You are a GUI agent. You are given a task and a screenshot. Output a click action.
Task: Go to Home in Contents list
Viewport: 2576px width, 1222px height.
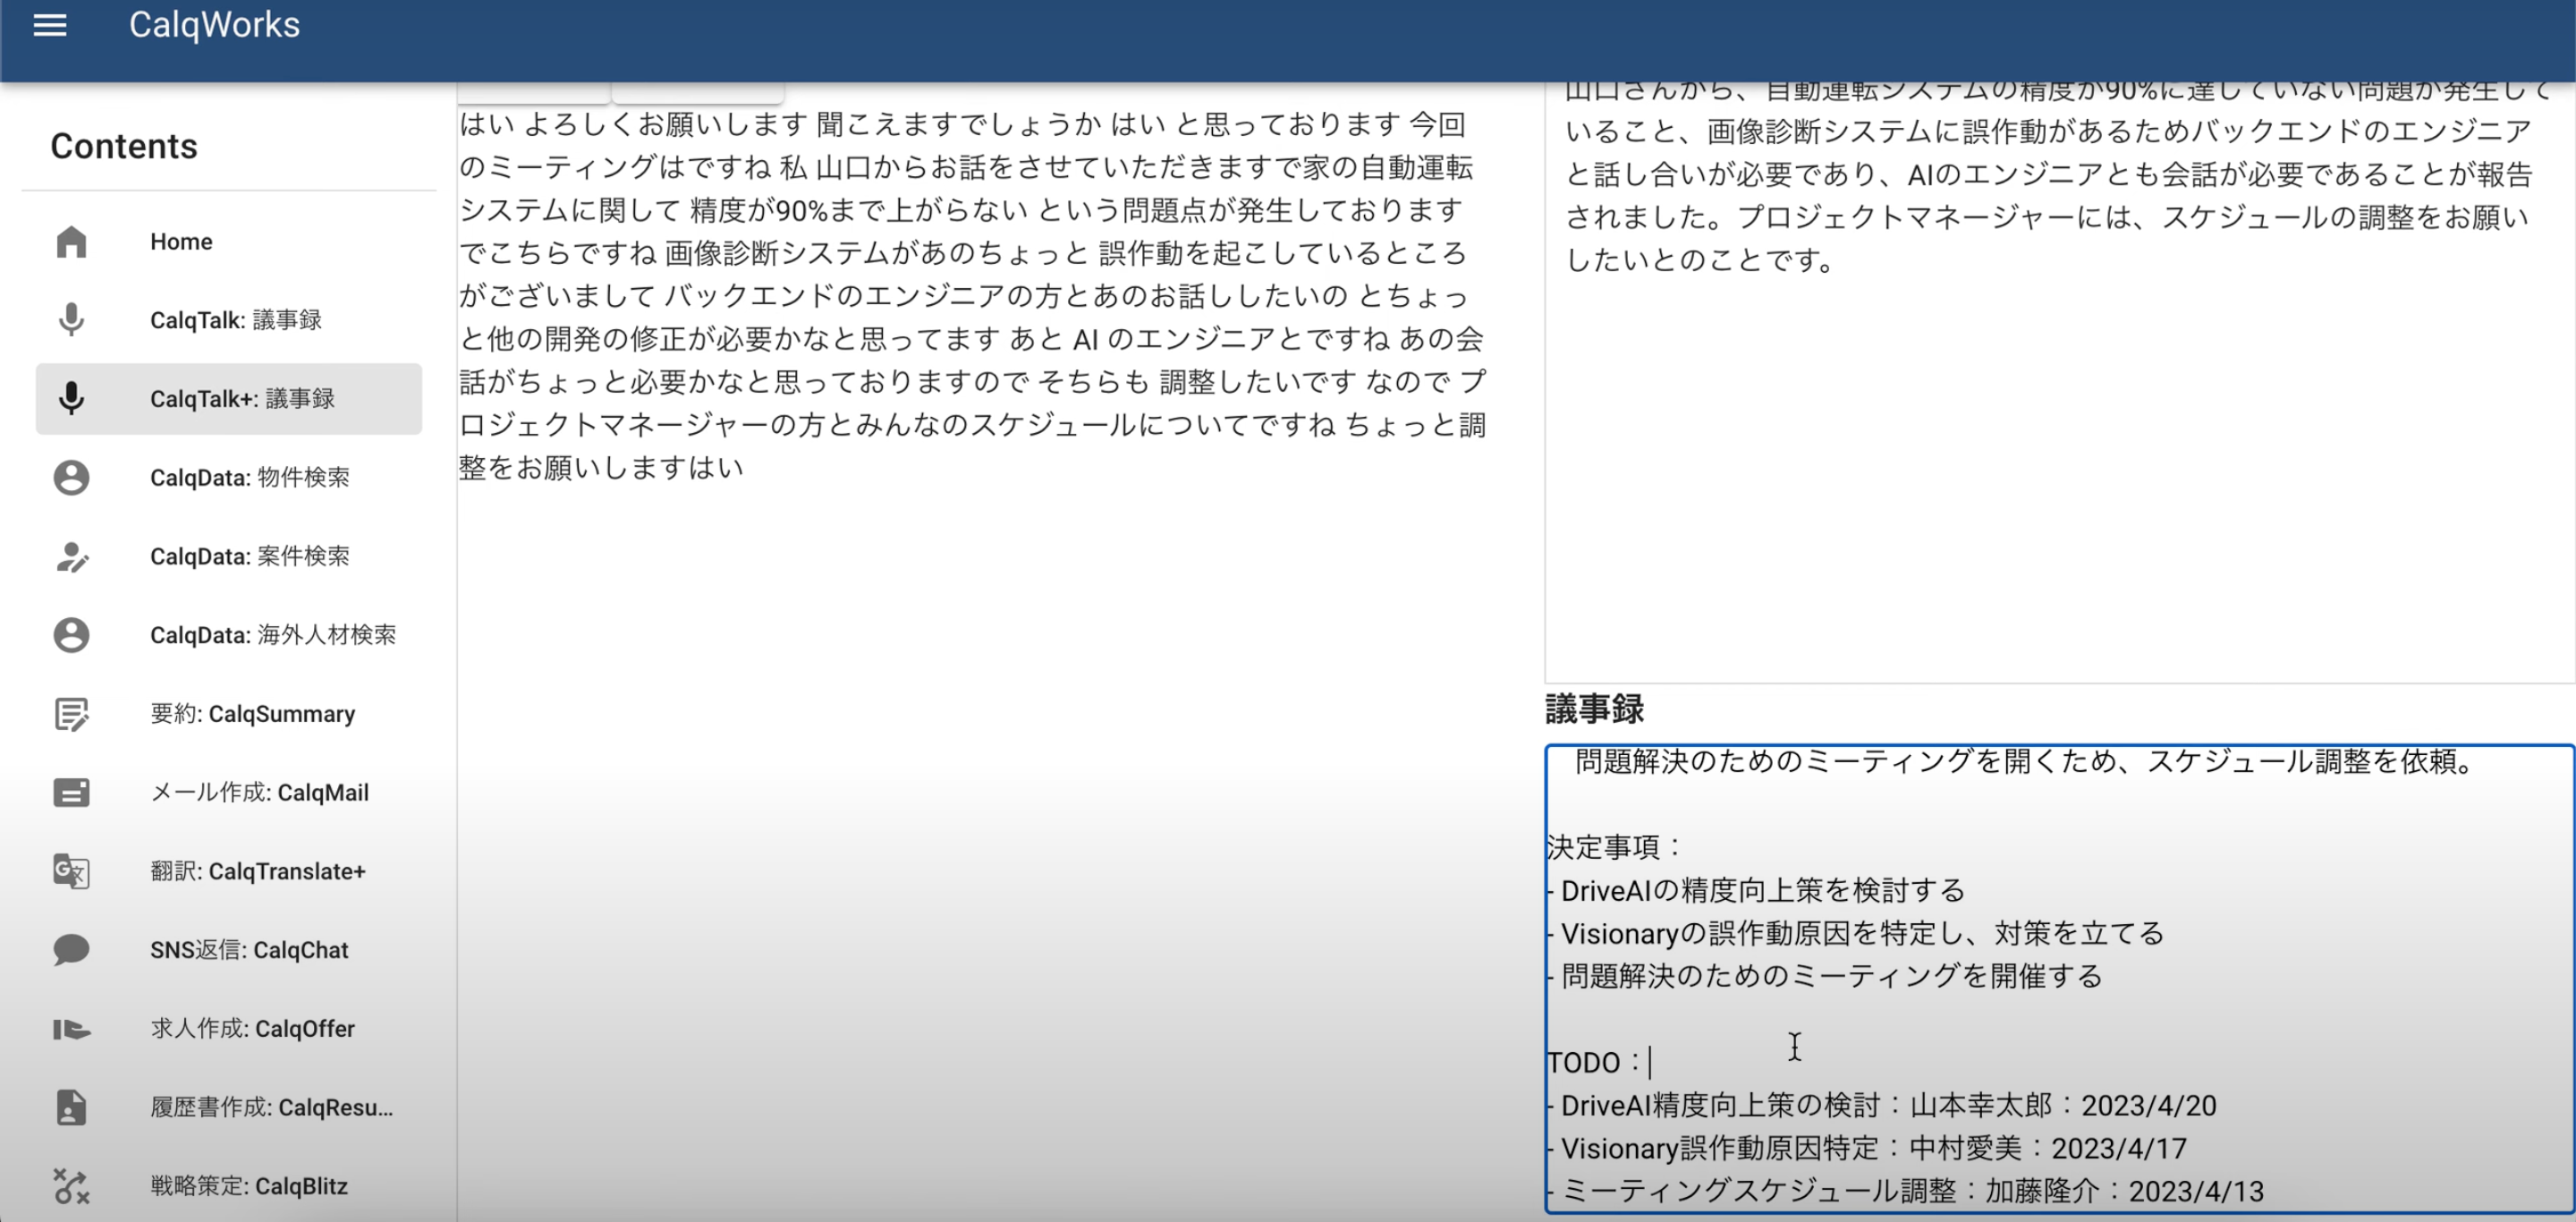tap(181, 242)
